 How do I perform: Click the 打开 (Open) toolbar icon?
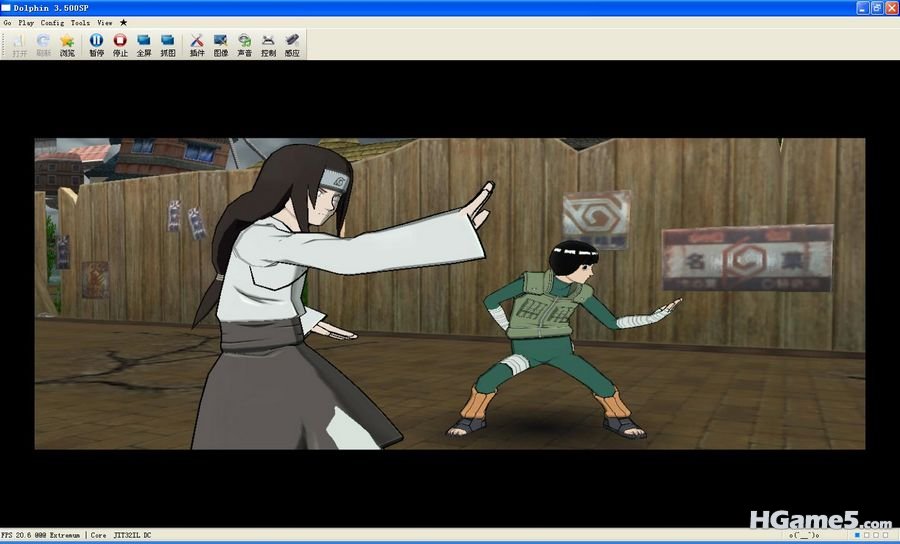pyautogui.click(x=20, y=45)
